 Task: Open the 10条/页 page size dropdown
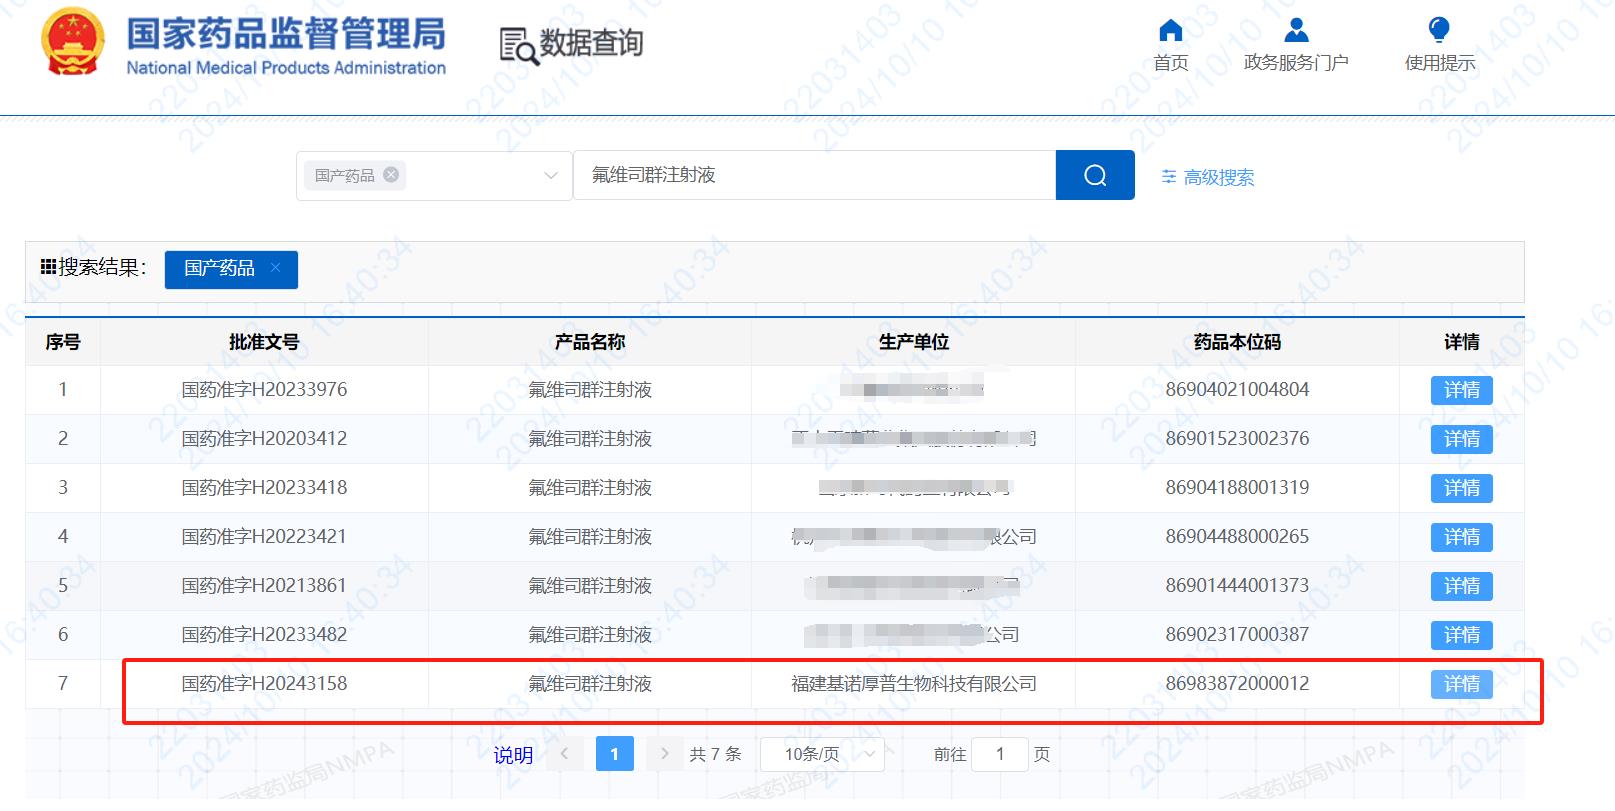click(821, 754)
